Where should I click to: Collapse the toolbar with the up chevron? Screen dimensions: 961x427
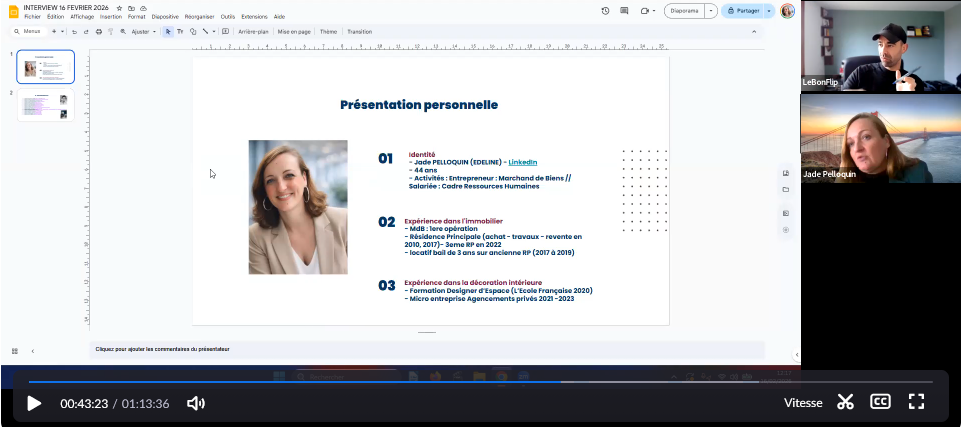coord(753,32)
